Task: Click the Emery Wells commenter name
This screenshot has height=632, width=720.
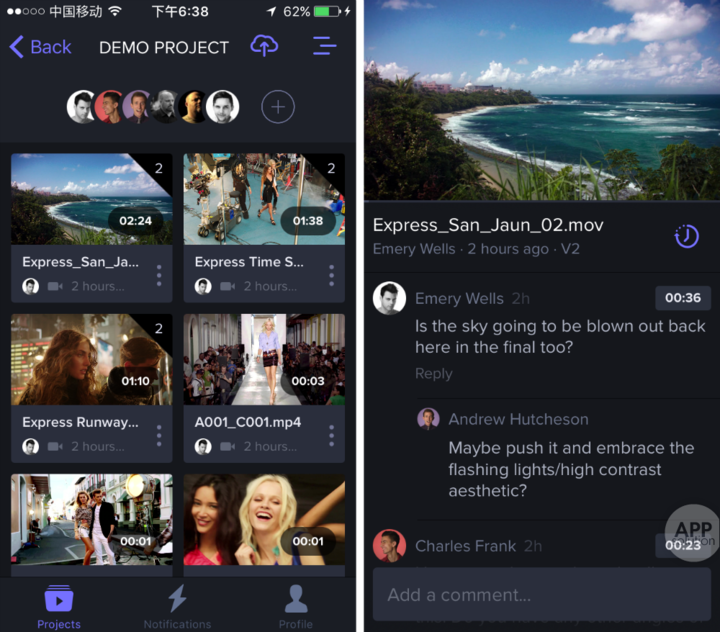Action: 459,299
